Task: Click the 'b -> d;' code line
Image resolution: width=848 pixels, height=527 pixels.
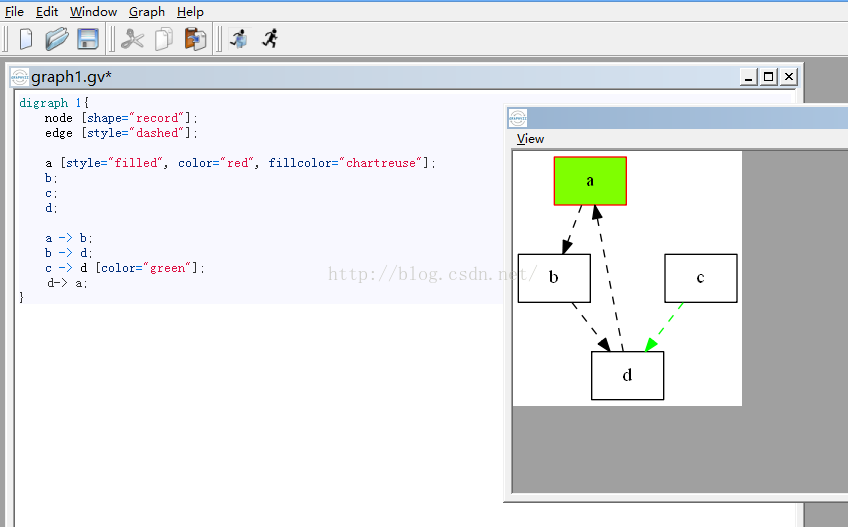Action: [x=69, y=253]
